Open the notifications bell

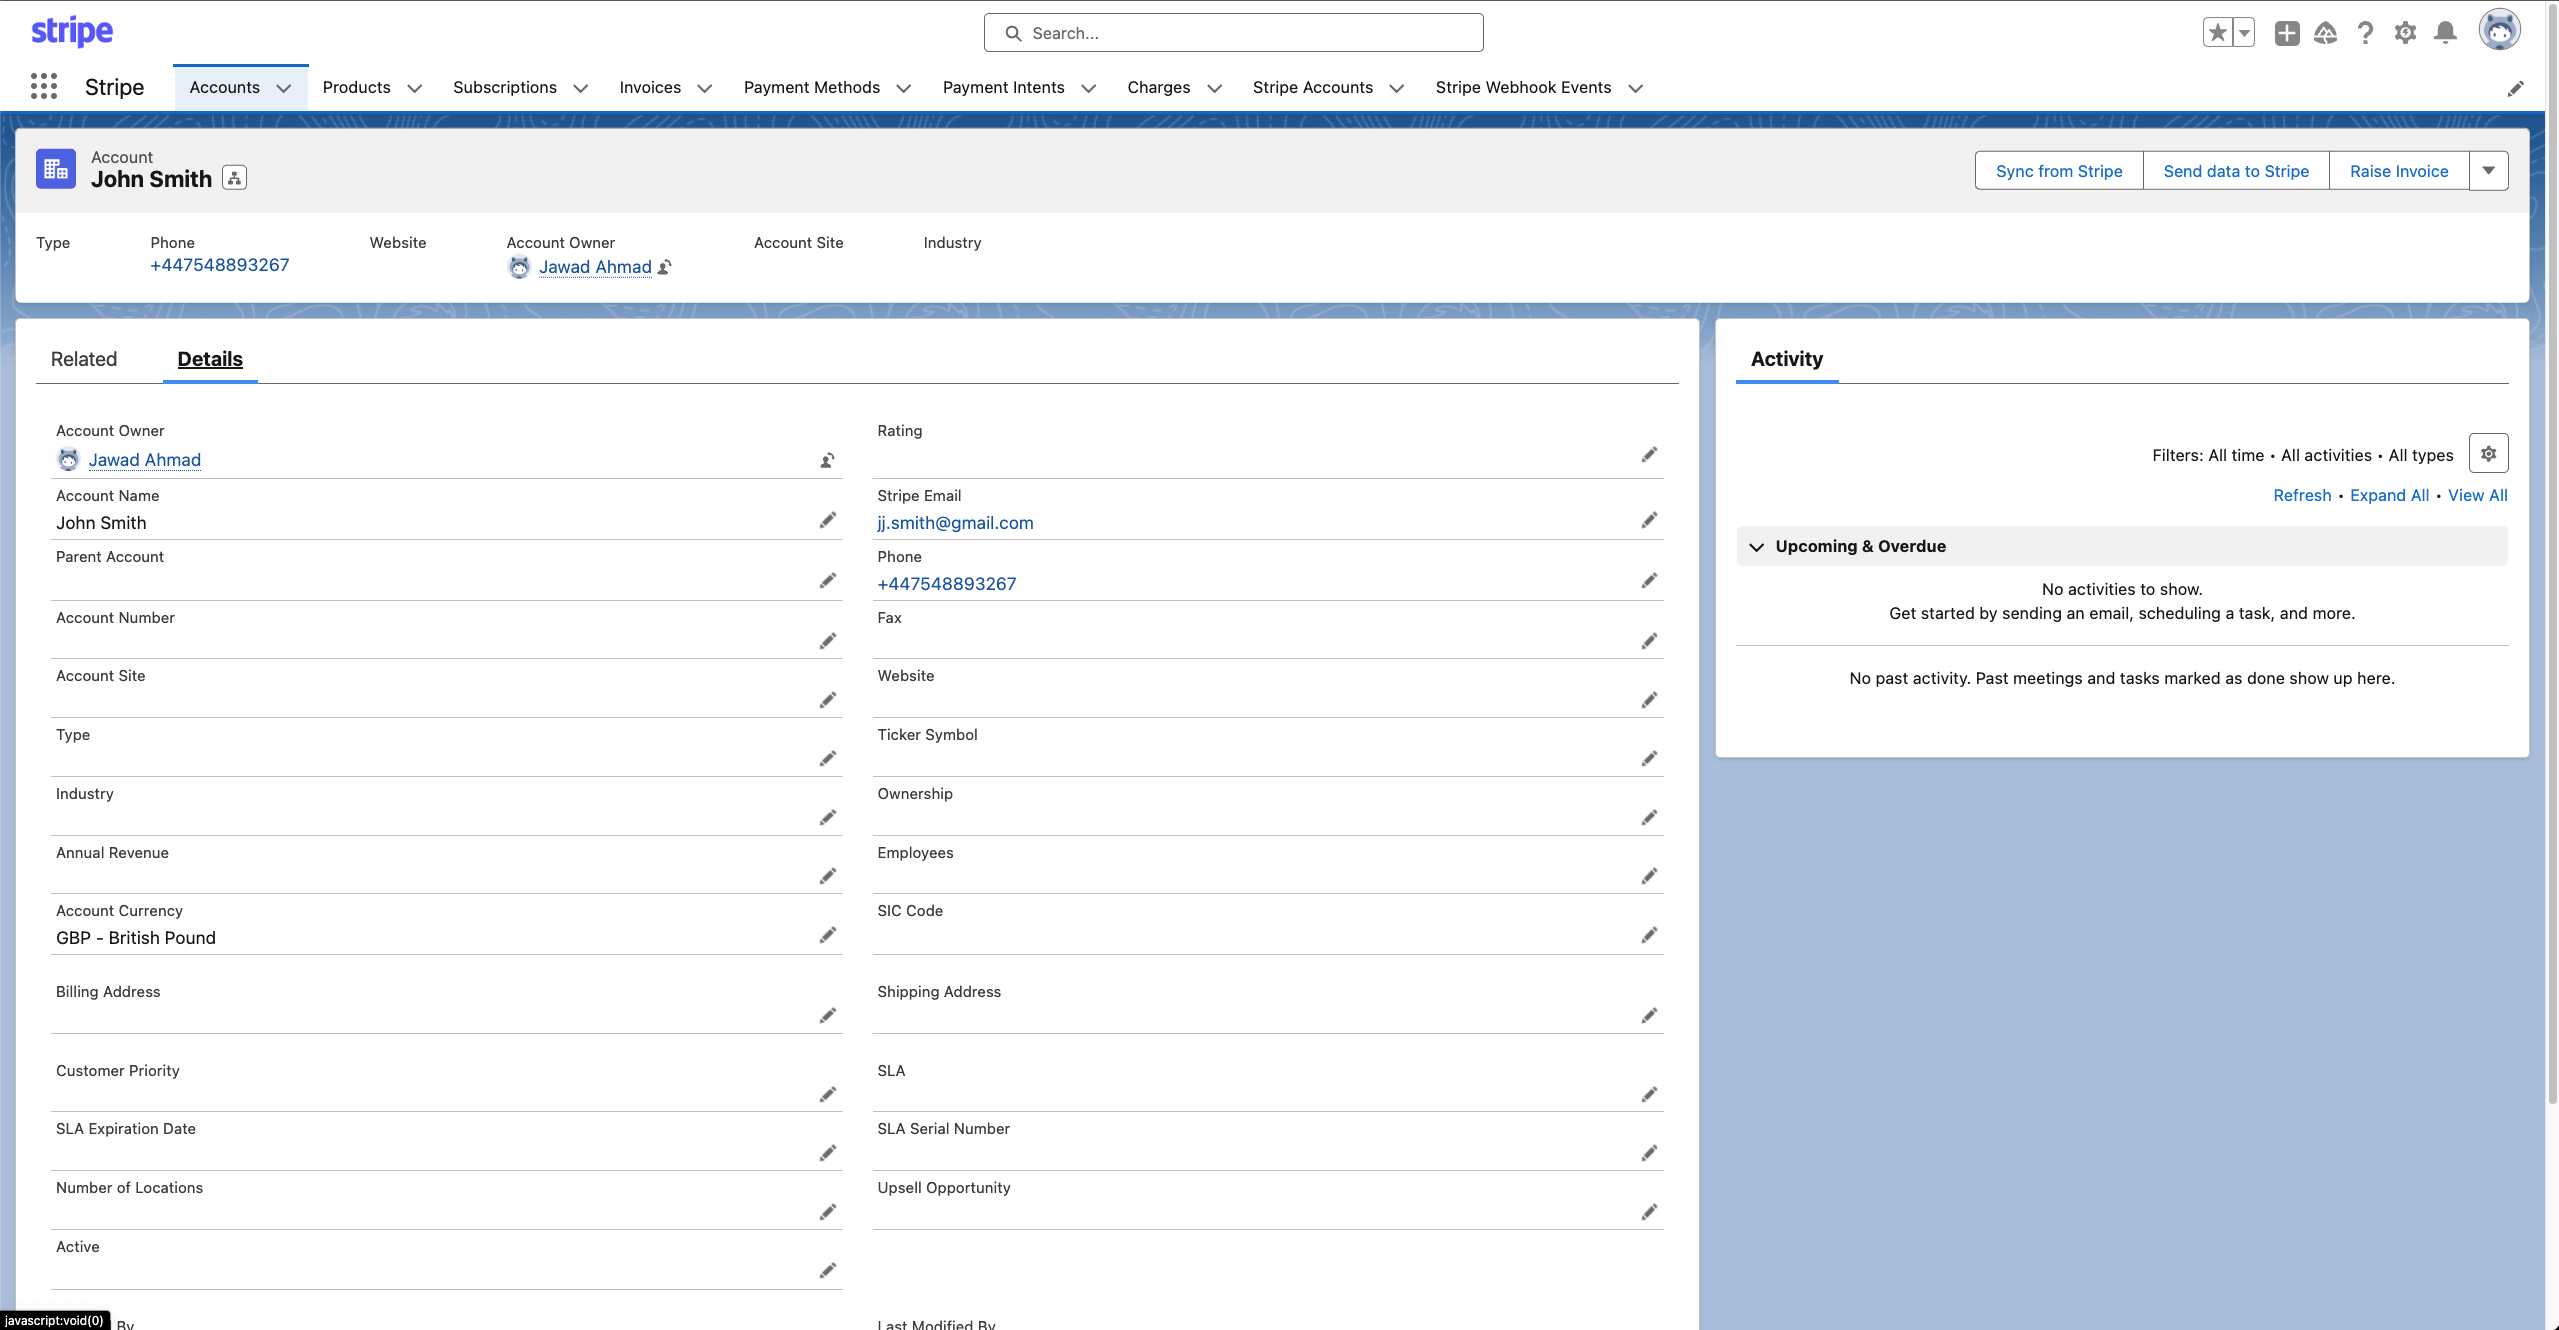[x=2445, y=33]
